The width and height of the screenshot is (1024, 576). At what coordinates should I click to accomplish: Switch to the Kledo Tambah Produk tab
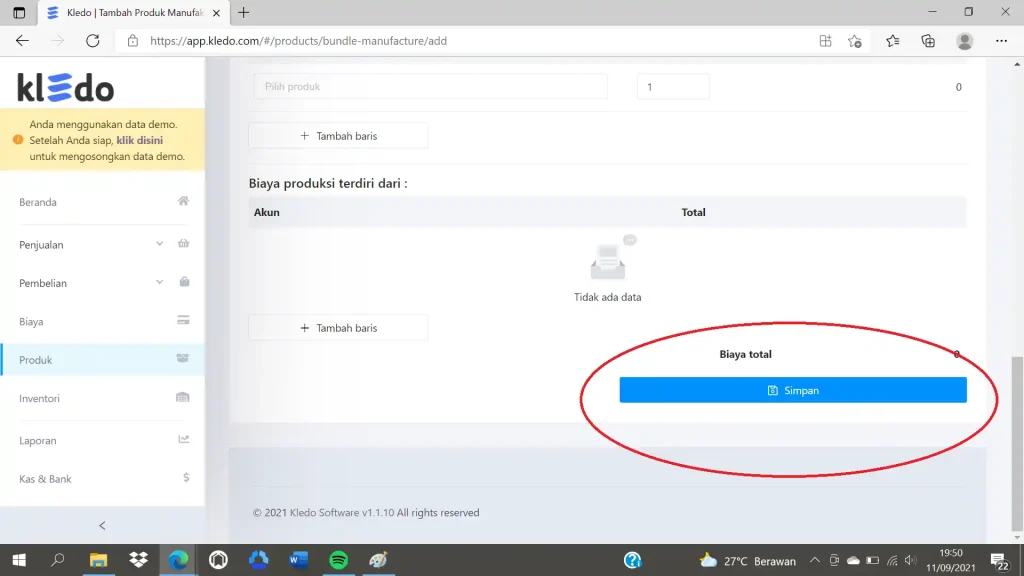tap(134, 12)
